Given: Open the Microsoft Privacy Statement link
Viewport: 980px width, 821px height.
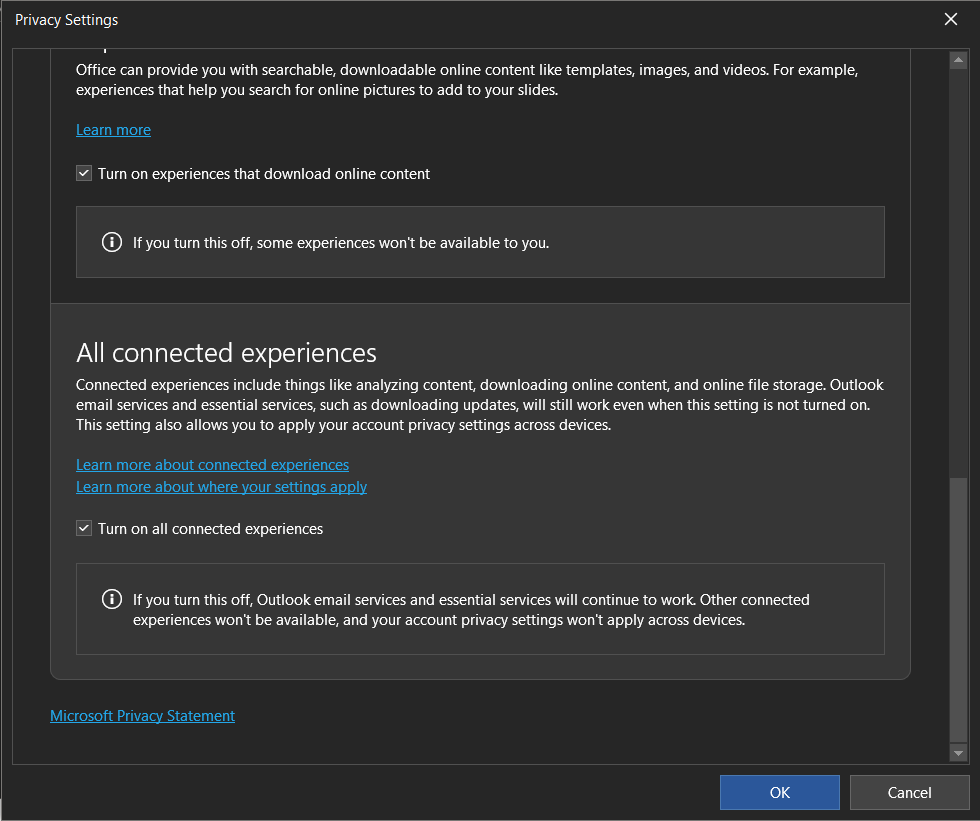Looking at the screenshot, I should point(142,715).
